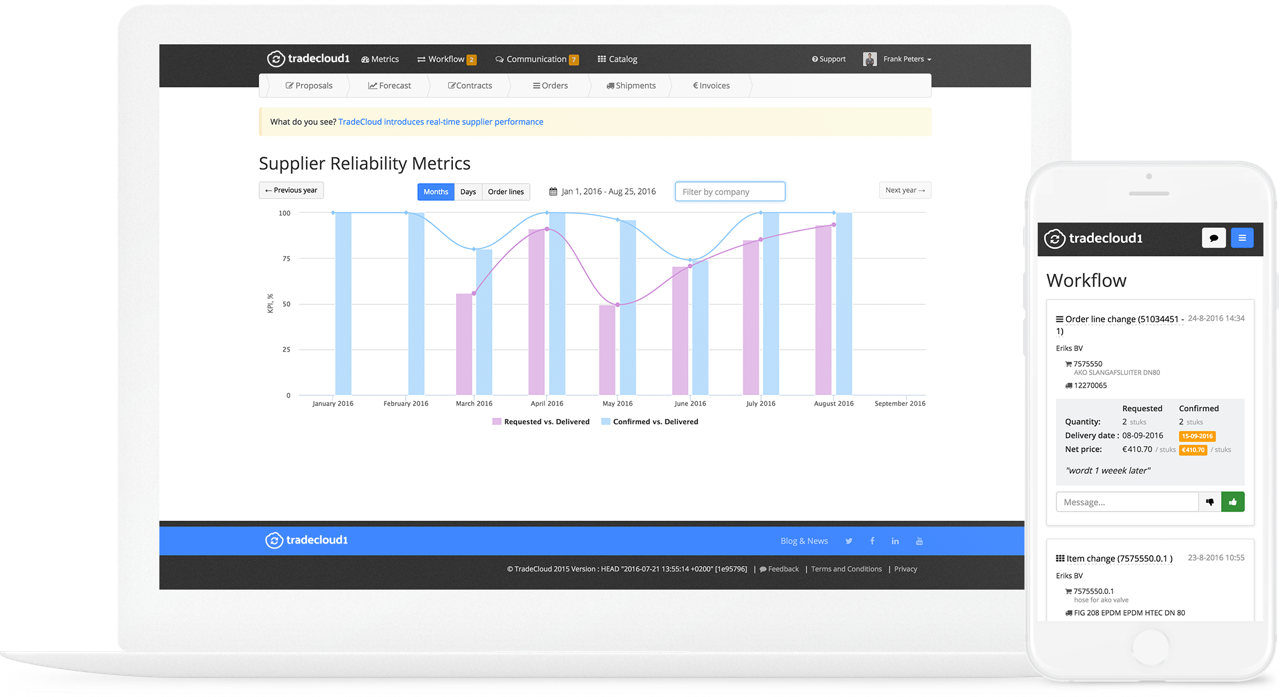Switch the chart view to Days
1280x697 pixels.
[468, 191]
